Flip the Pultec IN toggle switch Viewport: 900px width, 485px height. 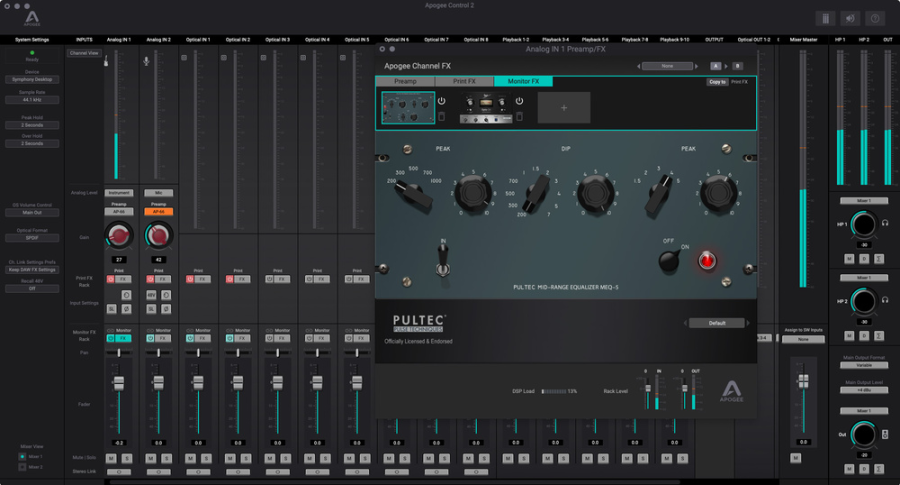point(443,259)
